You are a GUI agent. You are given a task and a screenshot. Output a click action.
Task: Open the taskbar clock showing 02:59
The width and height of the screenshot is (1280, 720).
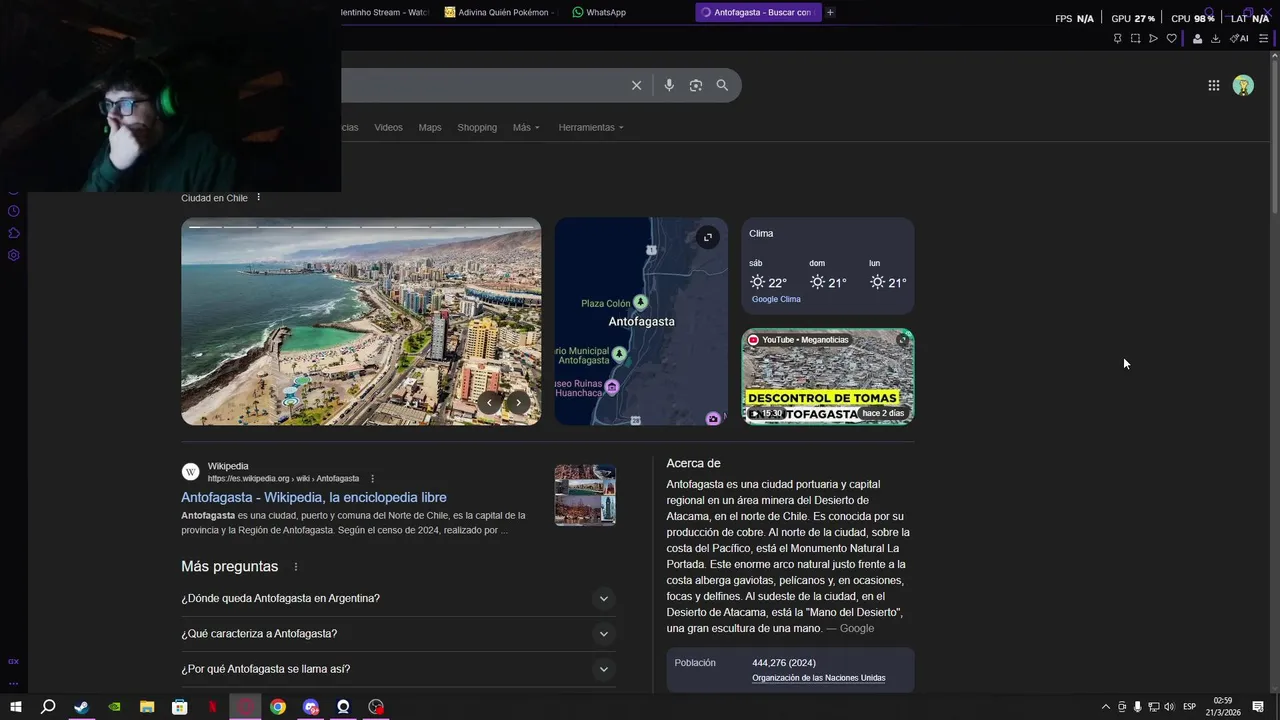click(x=1223, y=707)
